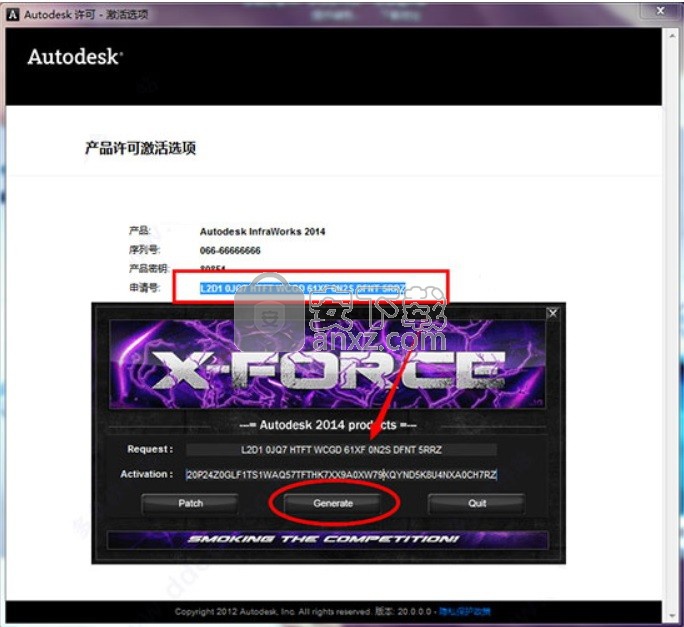Image resolution: width=684 pixels, height=627 pixels.
Task: Click the Autodesk 2014 products label
Action: click(328, 425)
